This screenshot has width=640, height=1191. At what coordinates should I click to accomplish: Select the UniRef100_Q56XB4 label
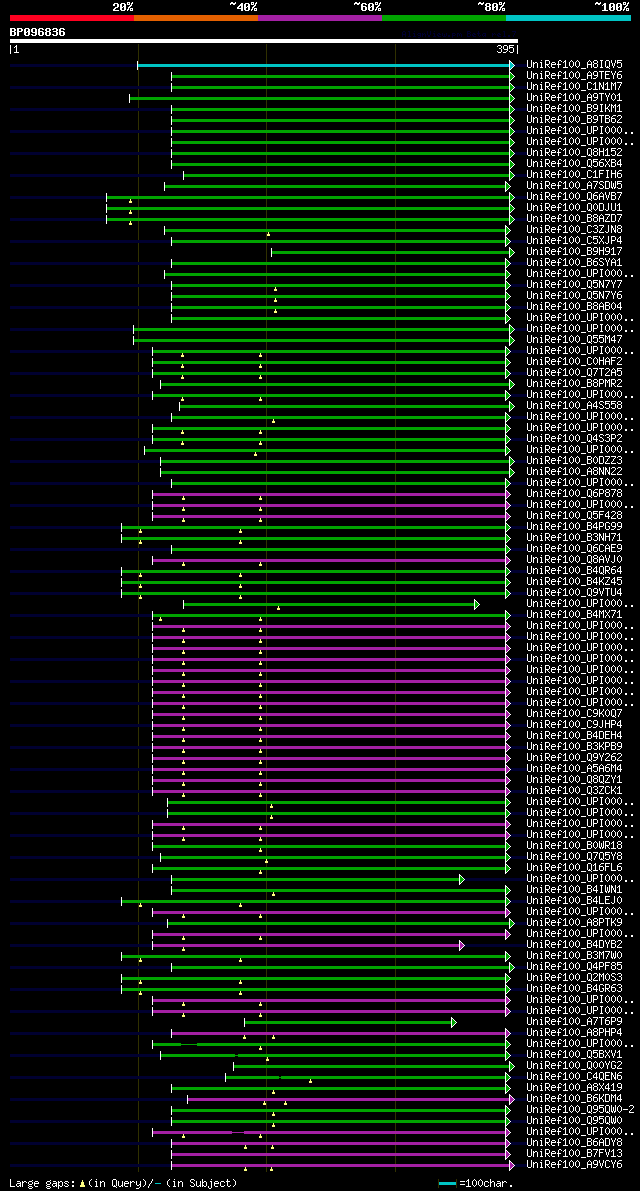point(574,164)
